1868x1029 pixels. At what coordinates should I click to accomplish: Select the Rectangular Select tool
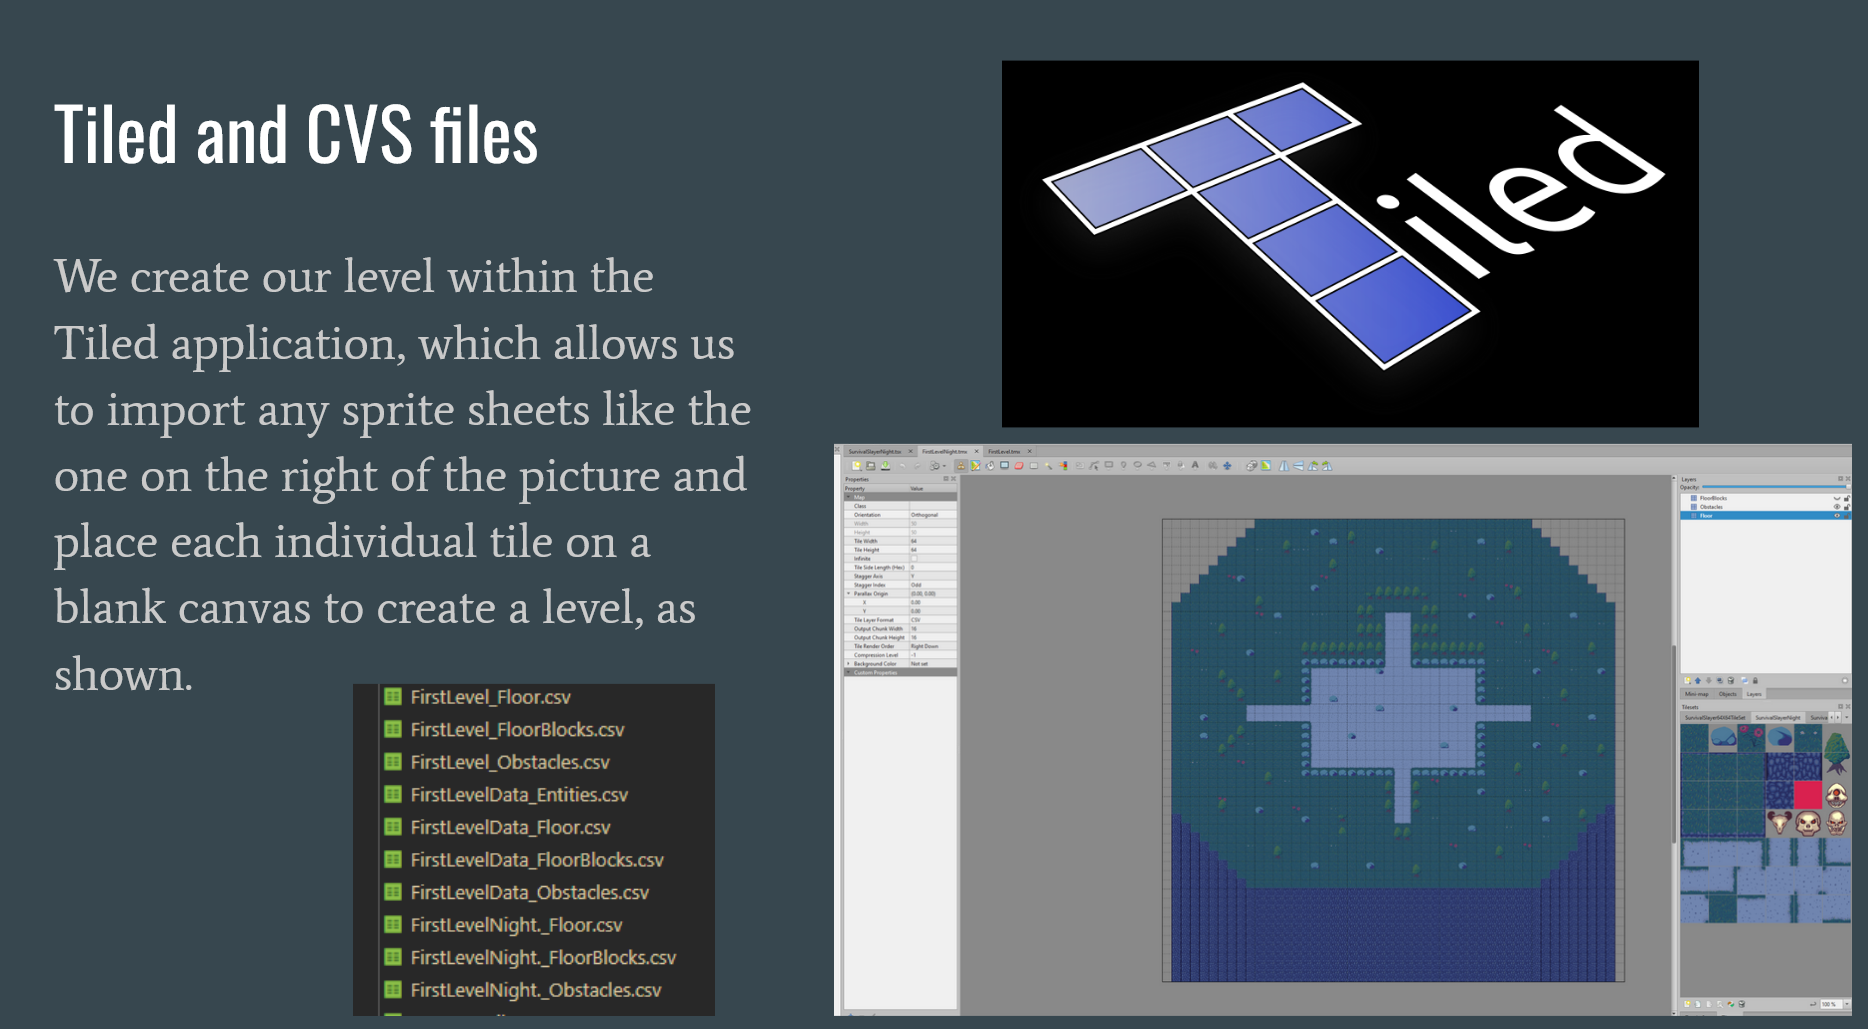1034,466
